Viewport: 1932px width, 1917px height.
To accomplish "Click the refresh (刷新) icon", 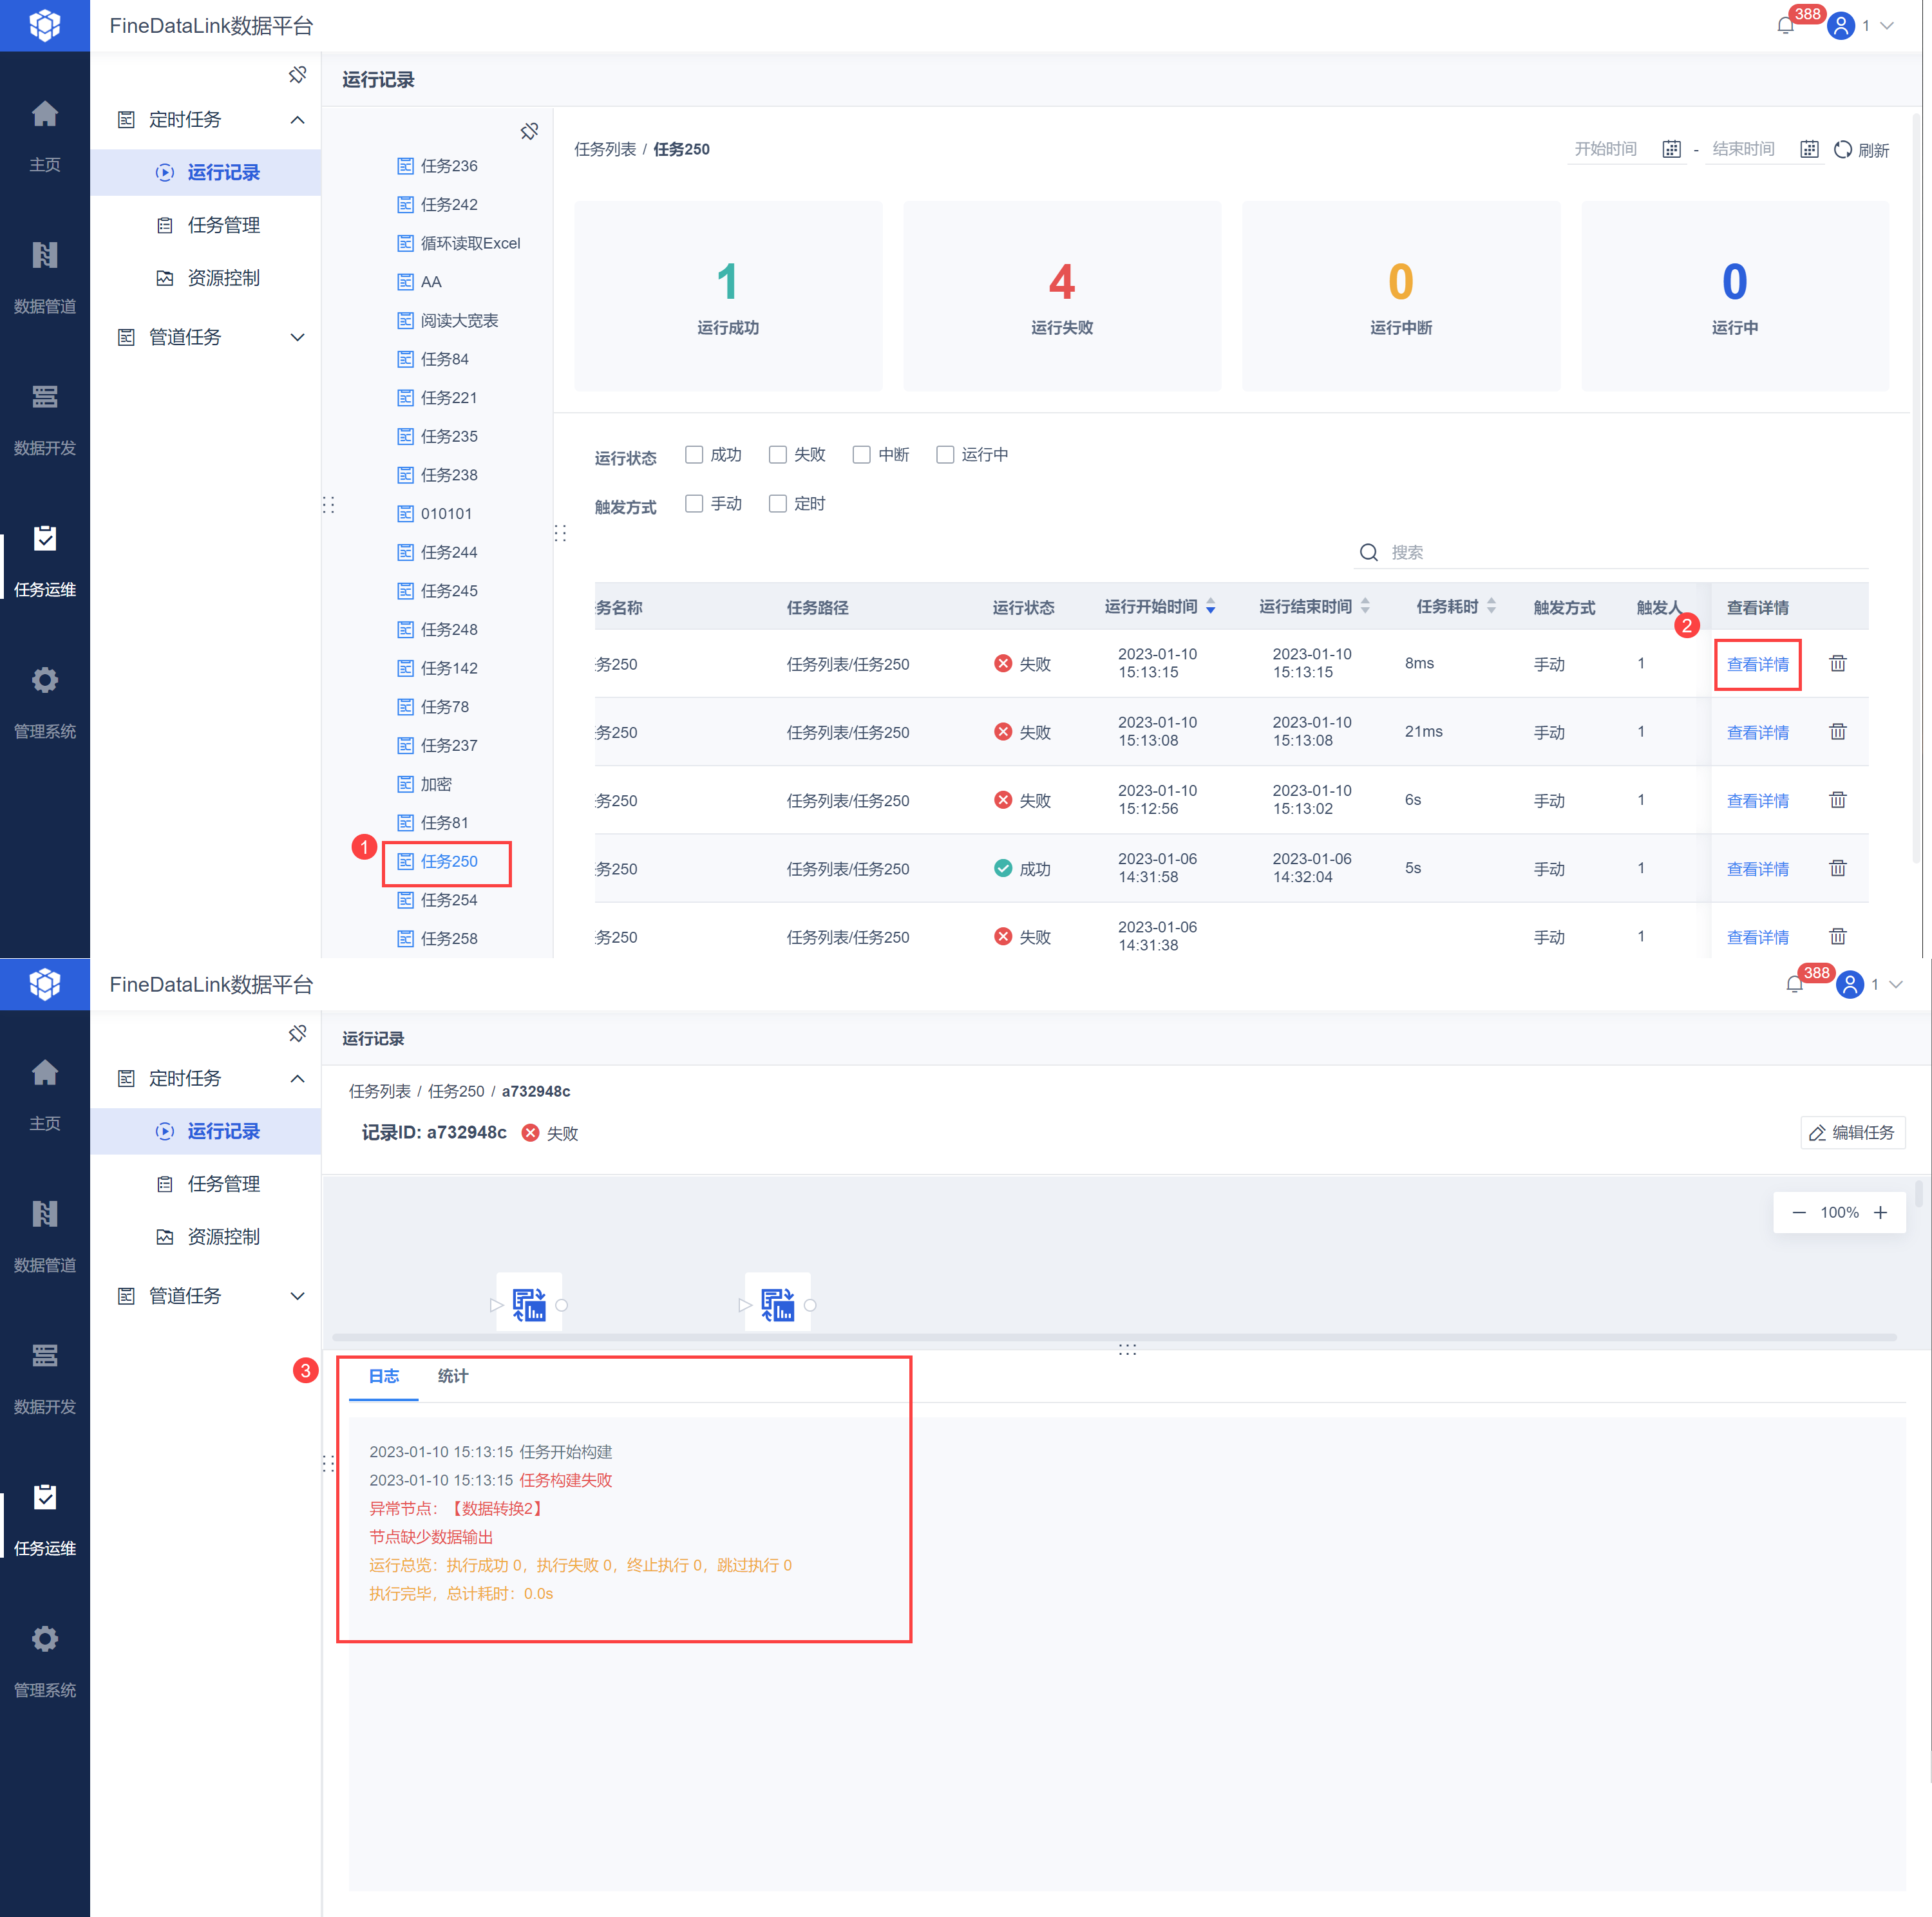I will tap(1843, 150).
